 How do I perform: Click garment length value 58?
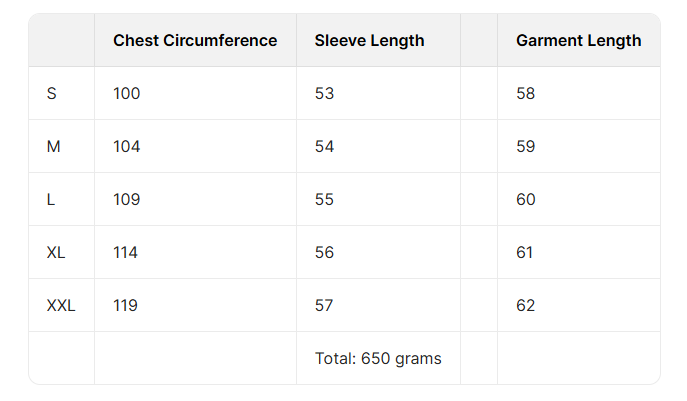[x=526, y=94]
